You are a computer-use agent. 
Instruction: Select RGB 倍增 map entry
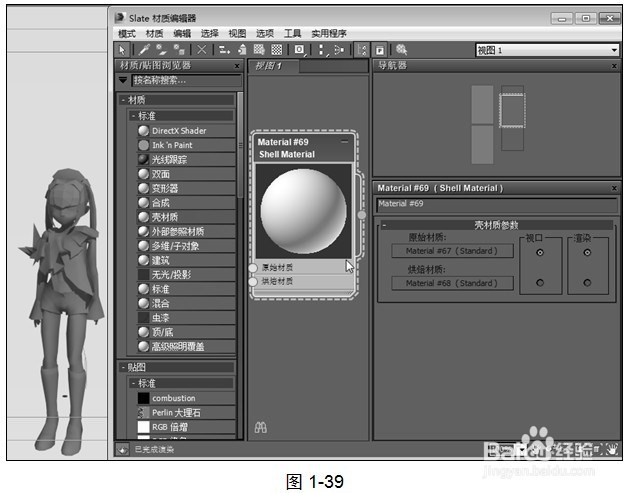coord(186,427)
